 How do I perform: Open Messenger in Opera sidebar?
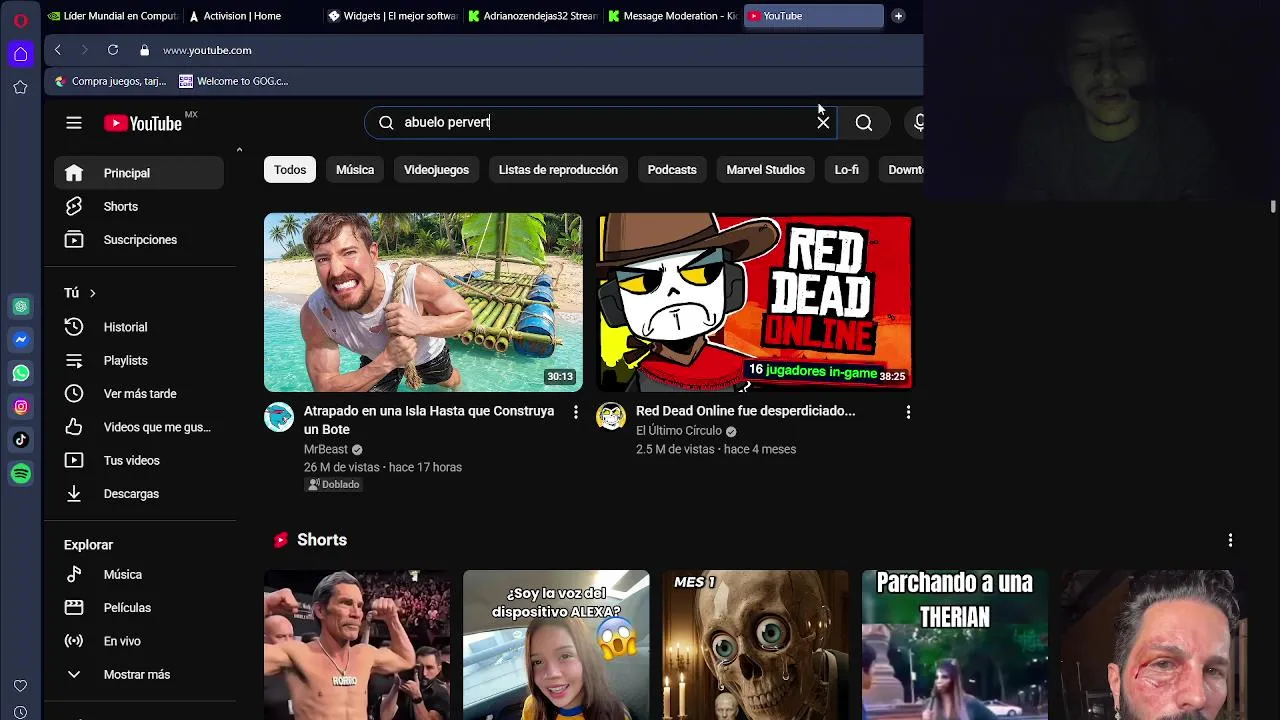(x=21, y=340)
